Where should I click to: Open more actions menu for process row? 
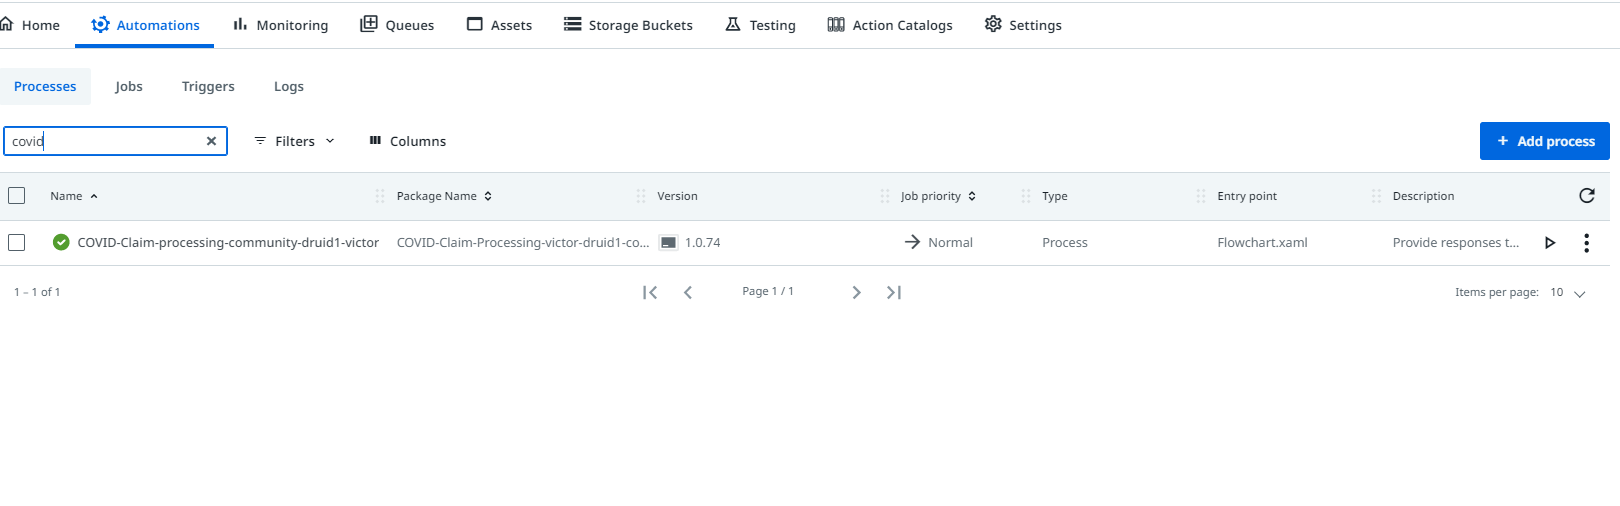[x=1586, y=243]
